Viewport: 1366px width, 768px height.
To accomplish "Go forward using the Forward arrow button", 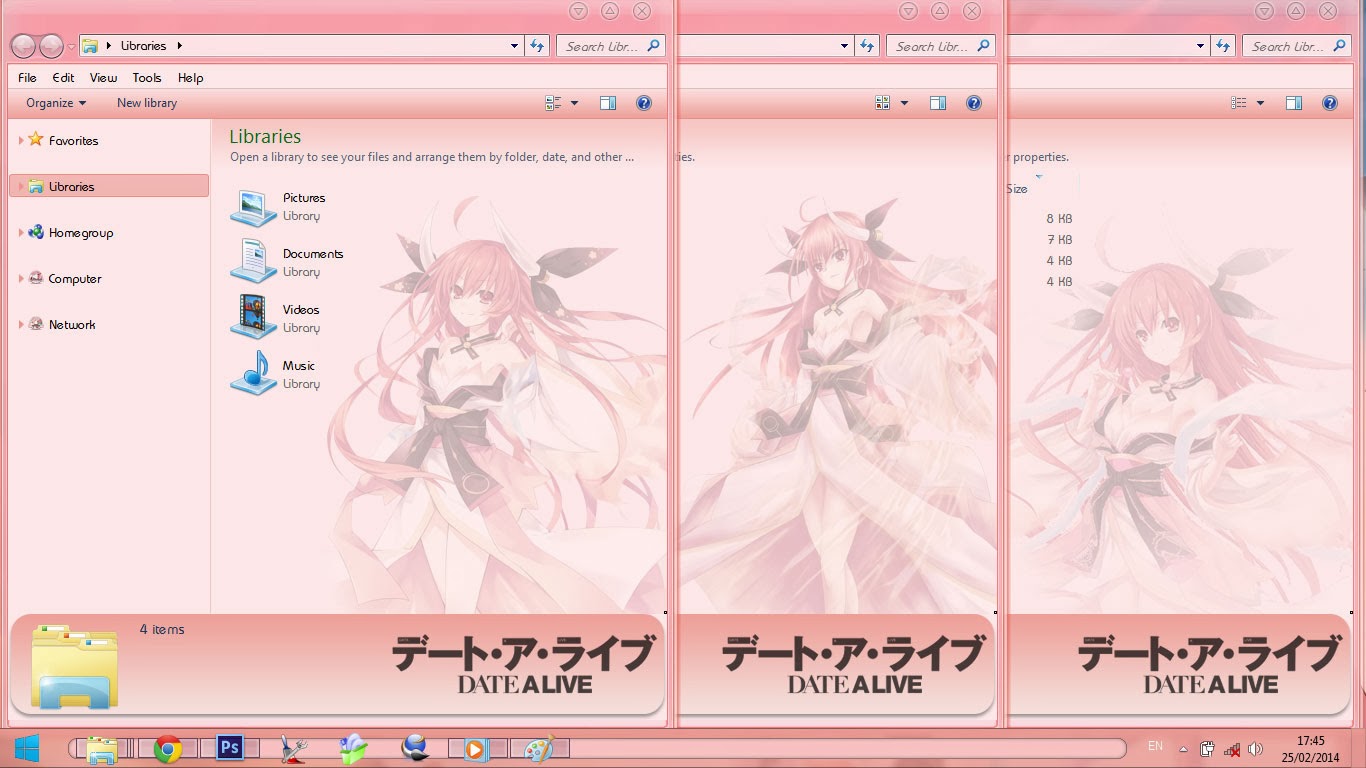I will pos(50,46).
